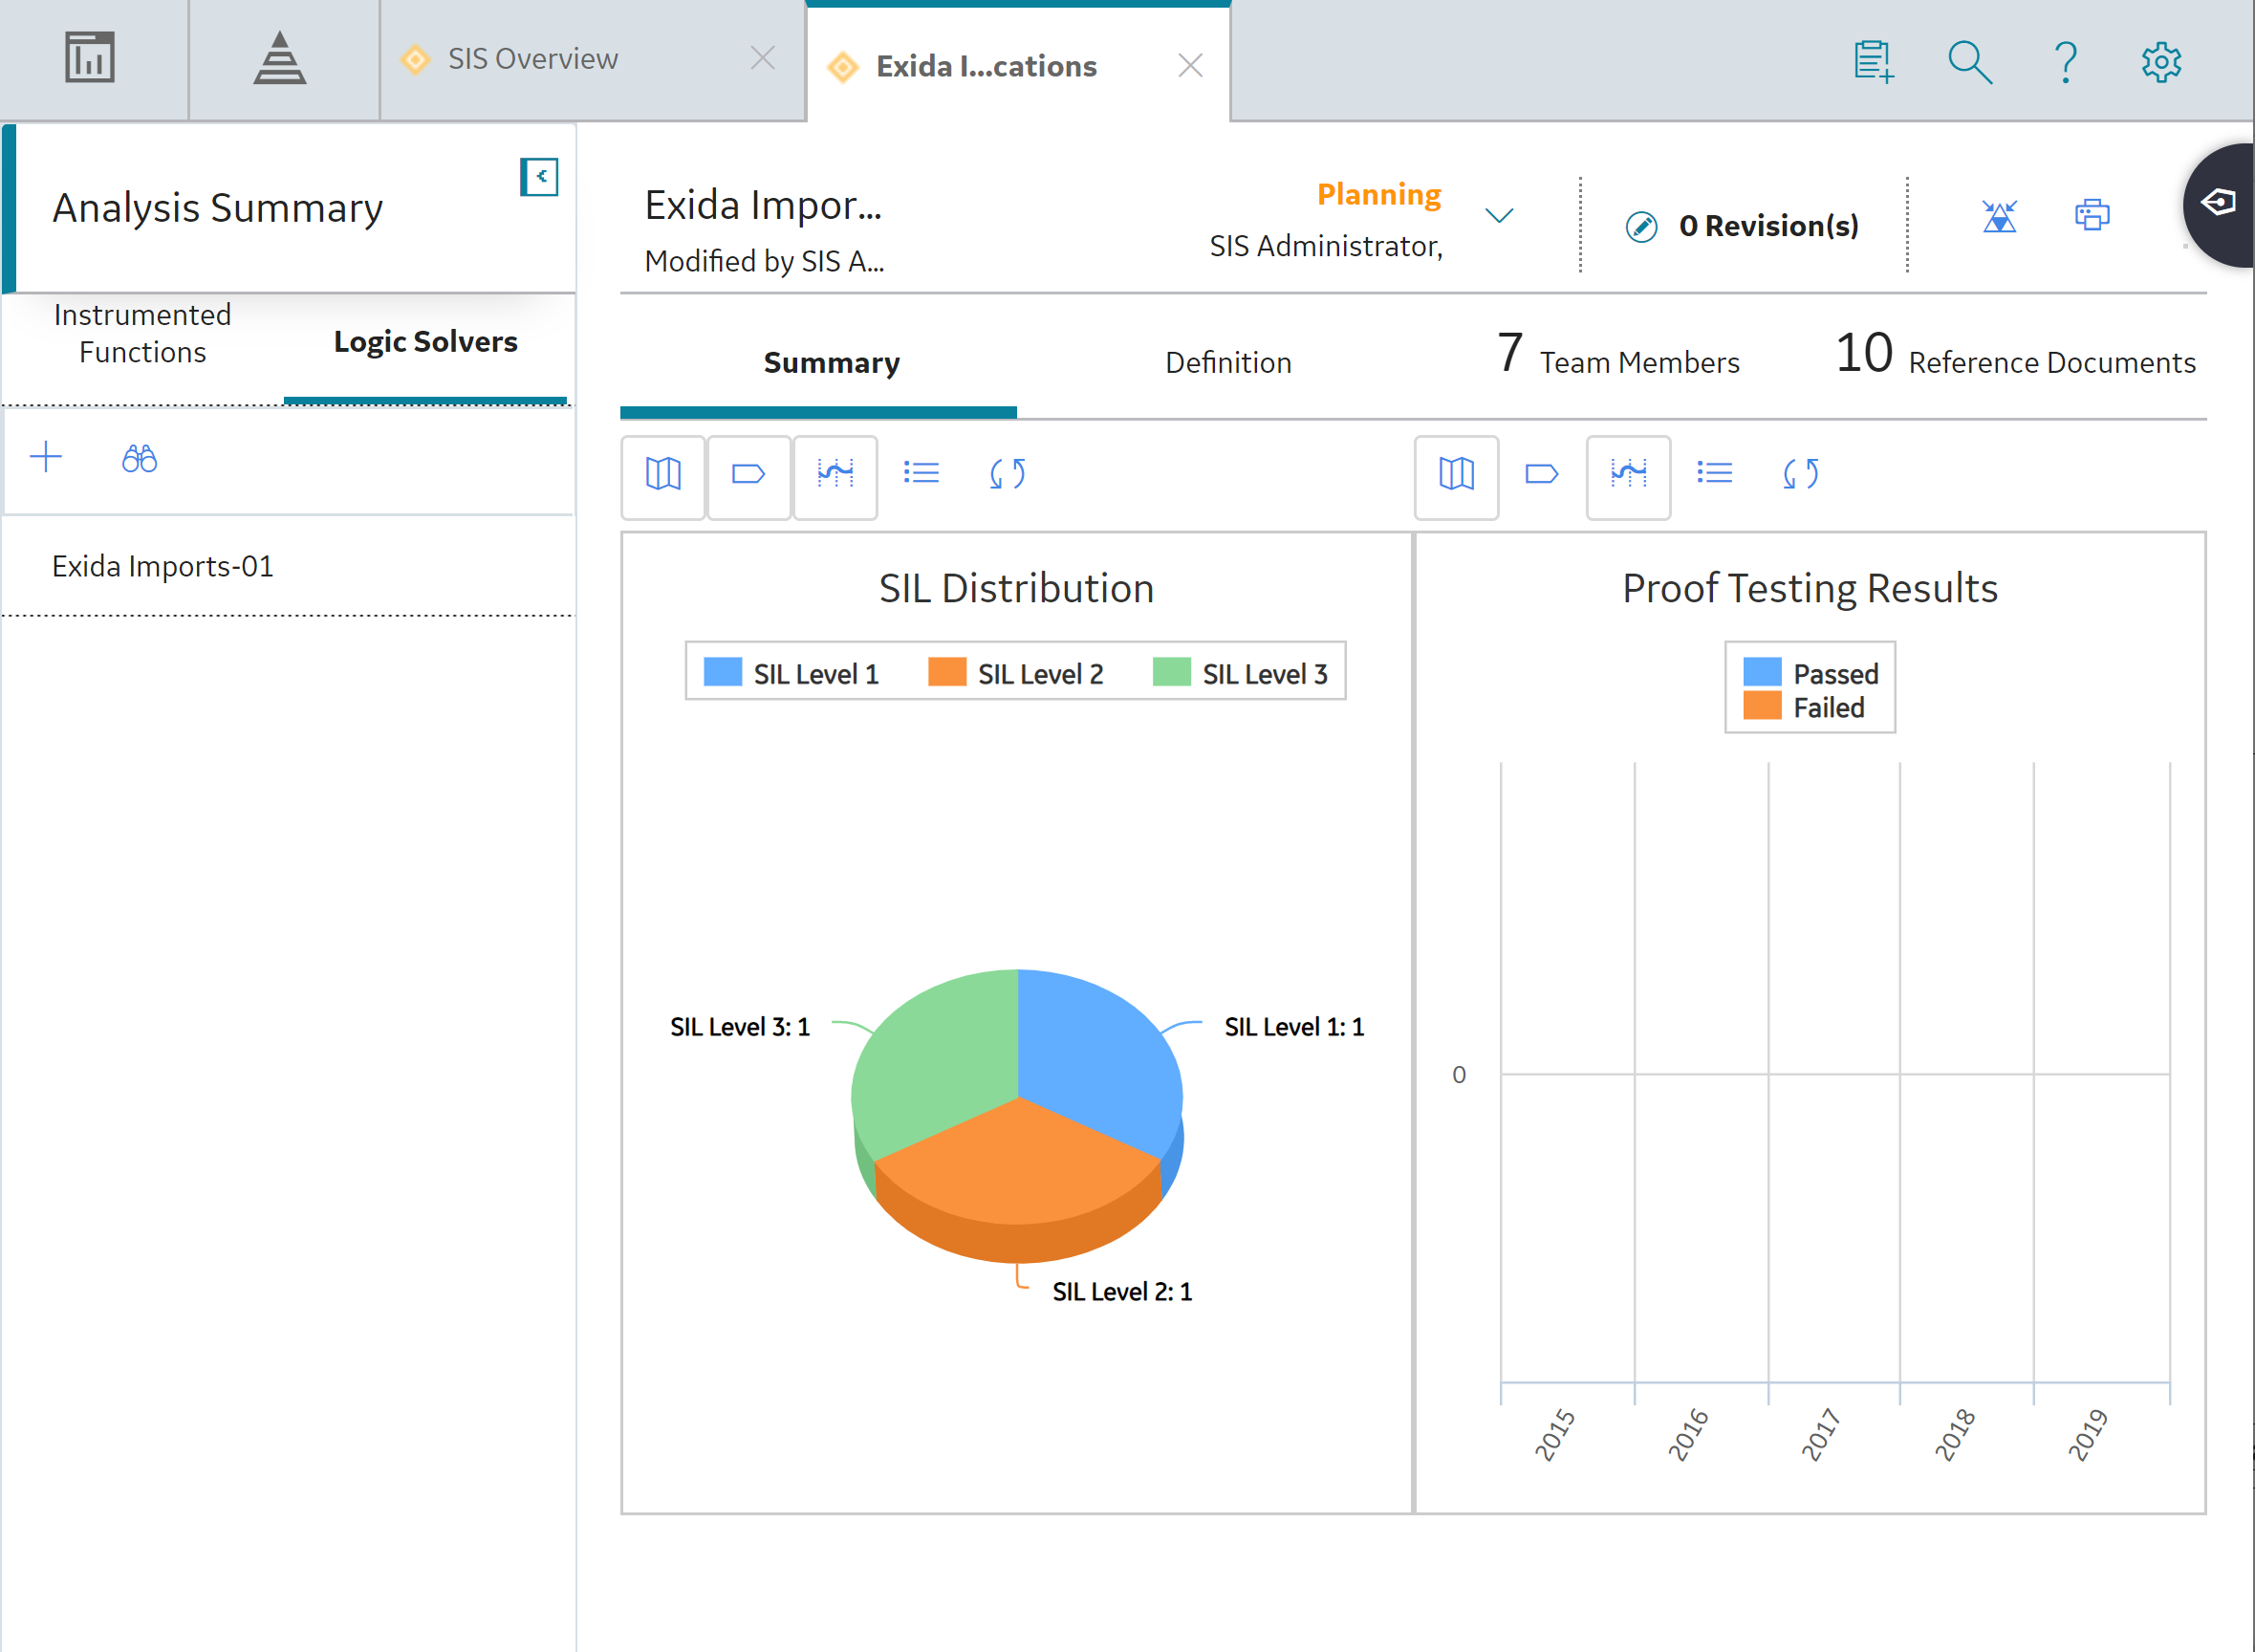Click the SIL Level 1 legend swatch
Viewport: 2255px width, 1652px height.
click(723, 672)
